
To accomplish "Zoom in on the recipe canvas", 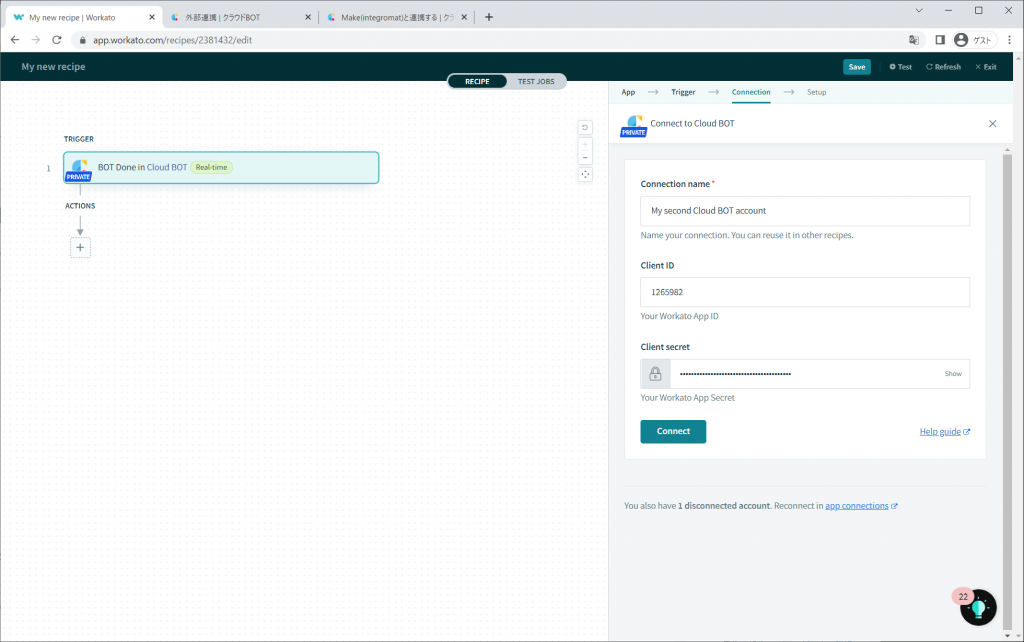I will point(585,144).
